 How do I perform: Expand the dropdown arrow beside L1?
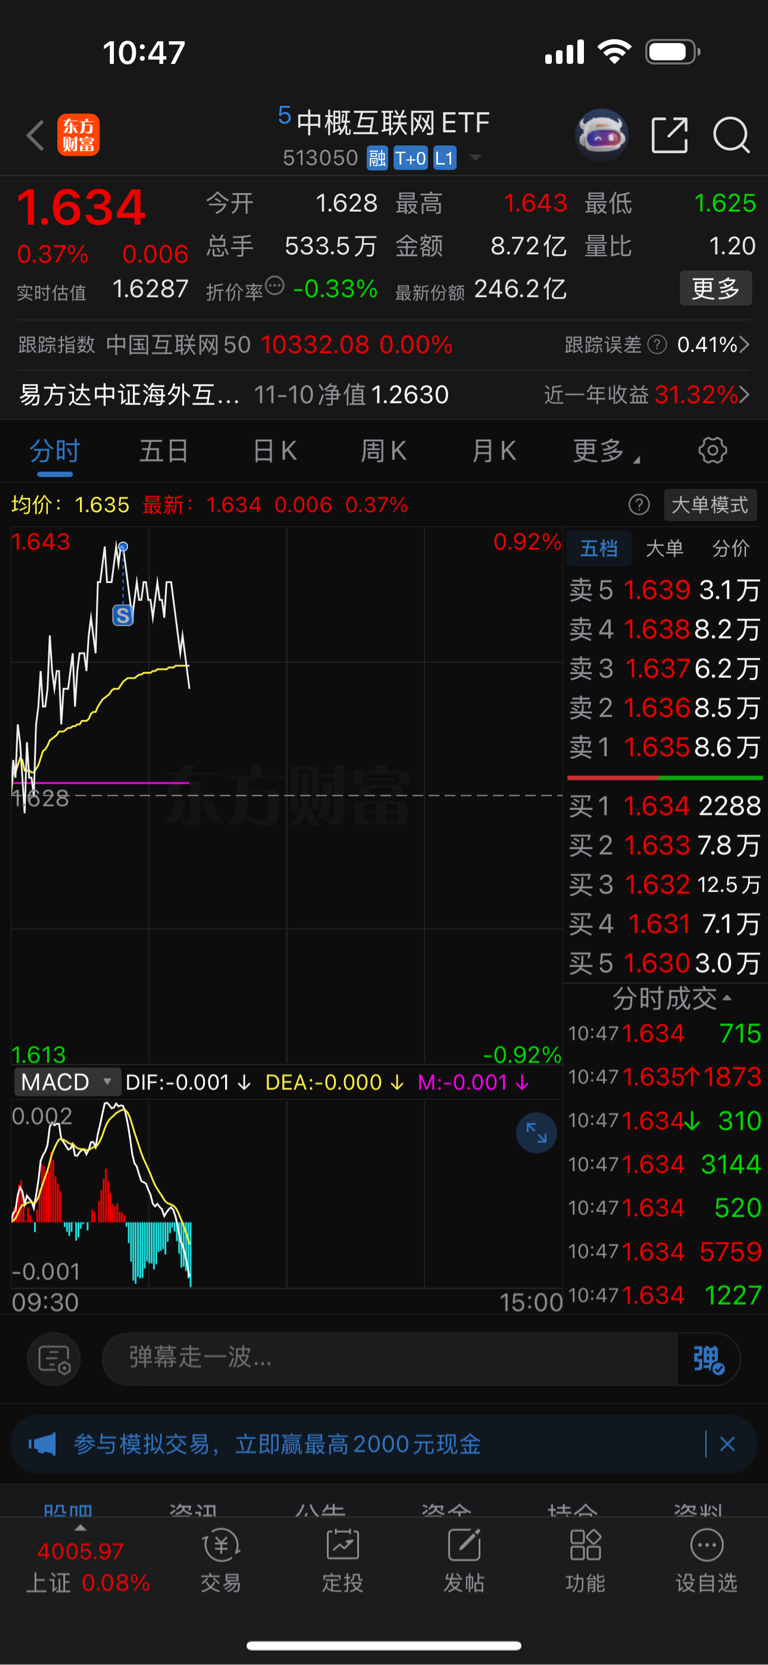point(476,158)
